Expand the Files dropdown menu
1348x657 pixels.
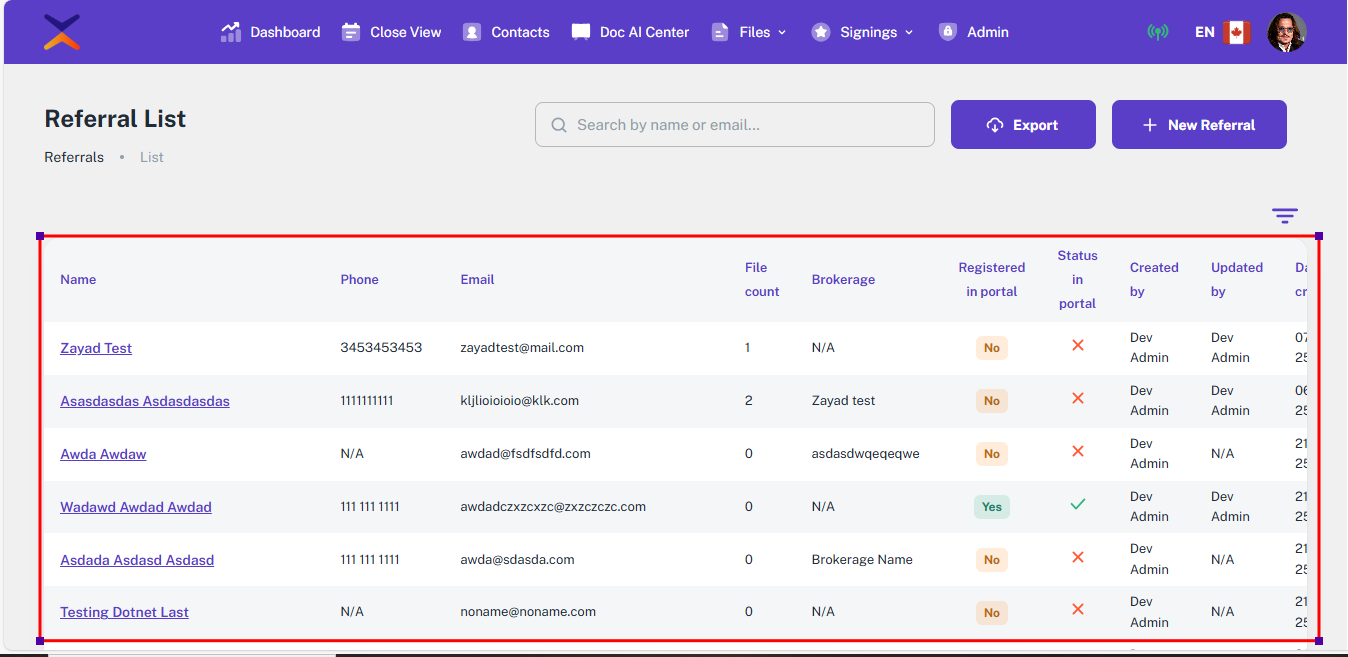click(x=749, y=32)
